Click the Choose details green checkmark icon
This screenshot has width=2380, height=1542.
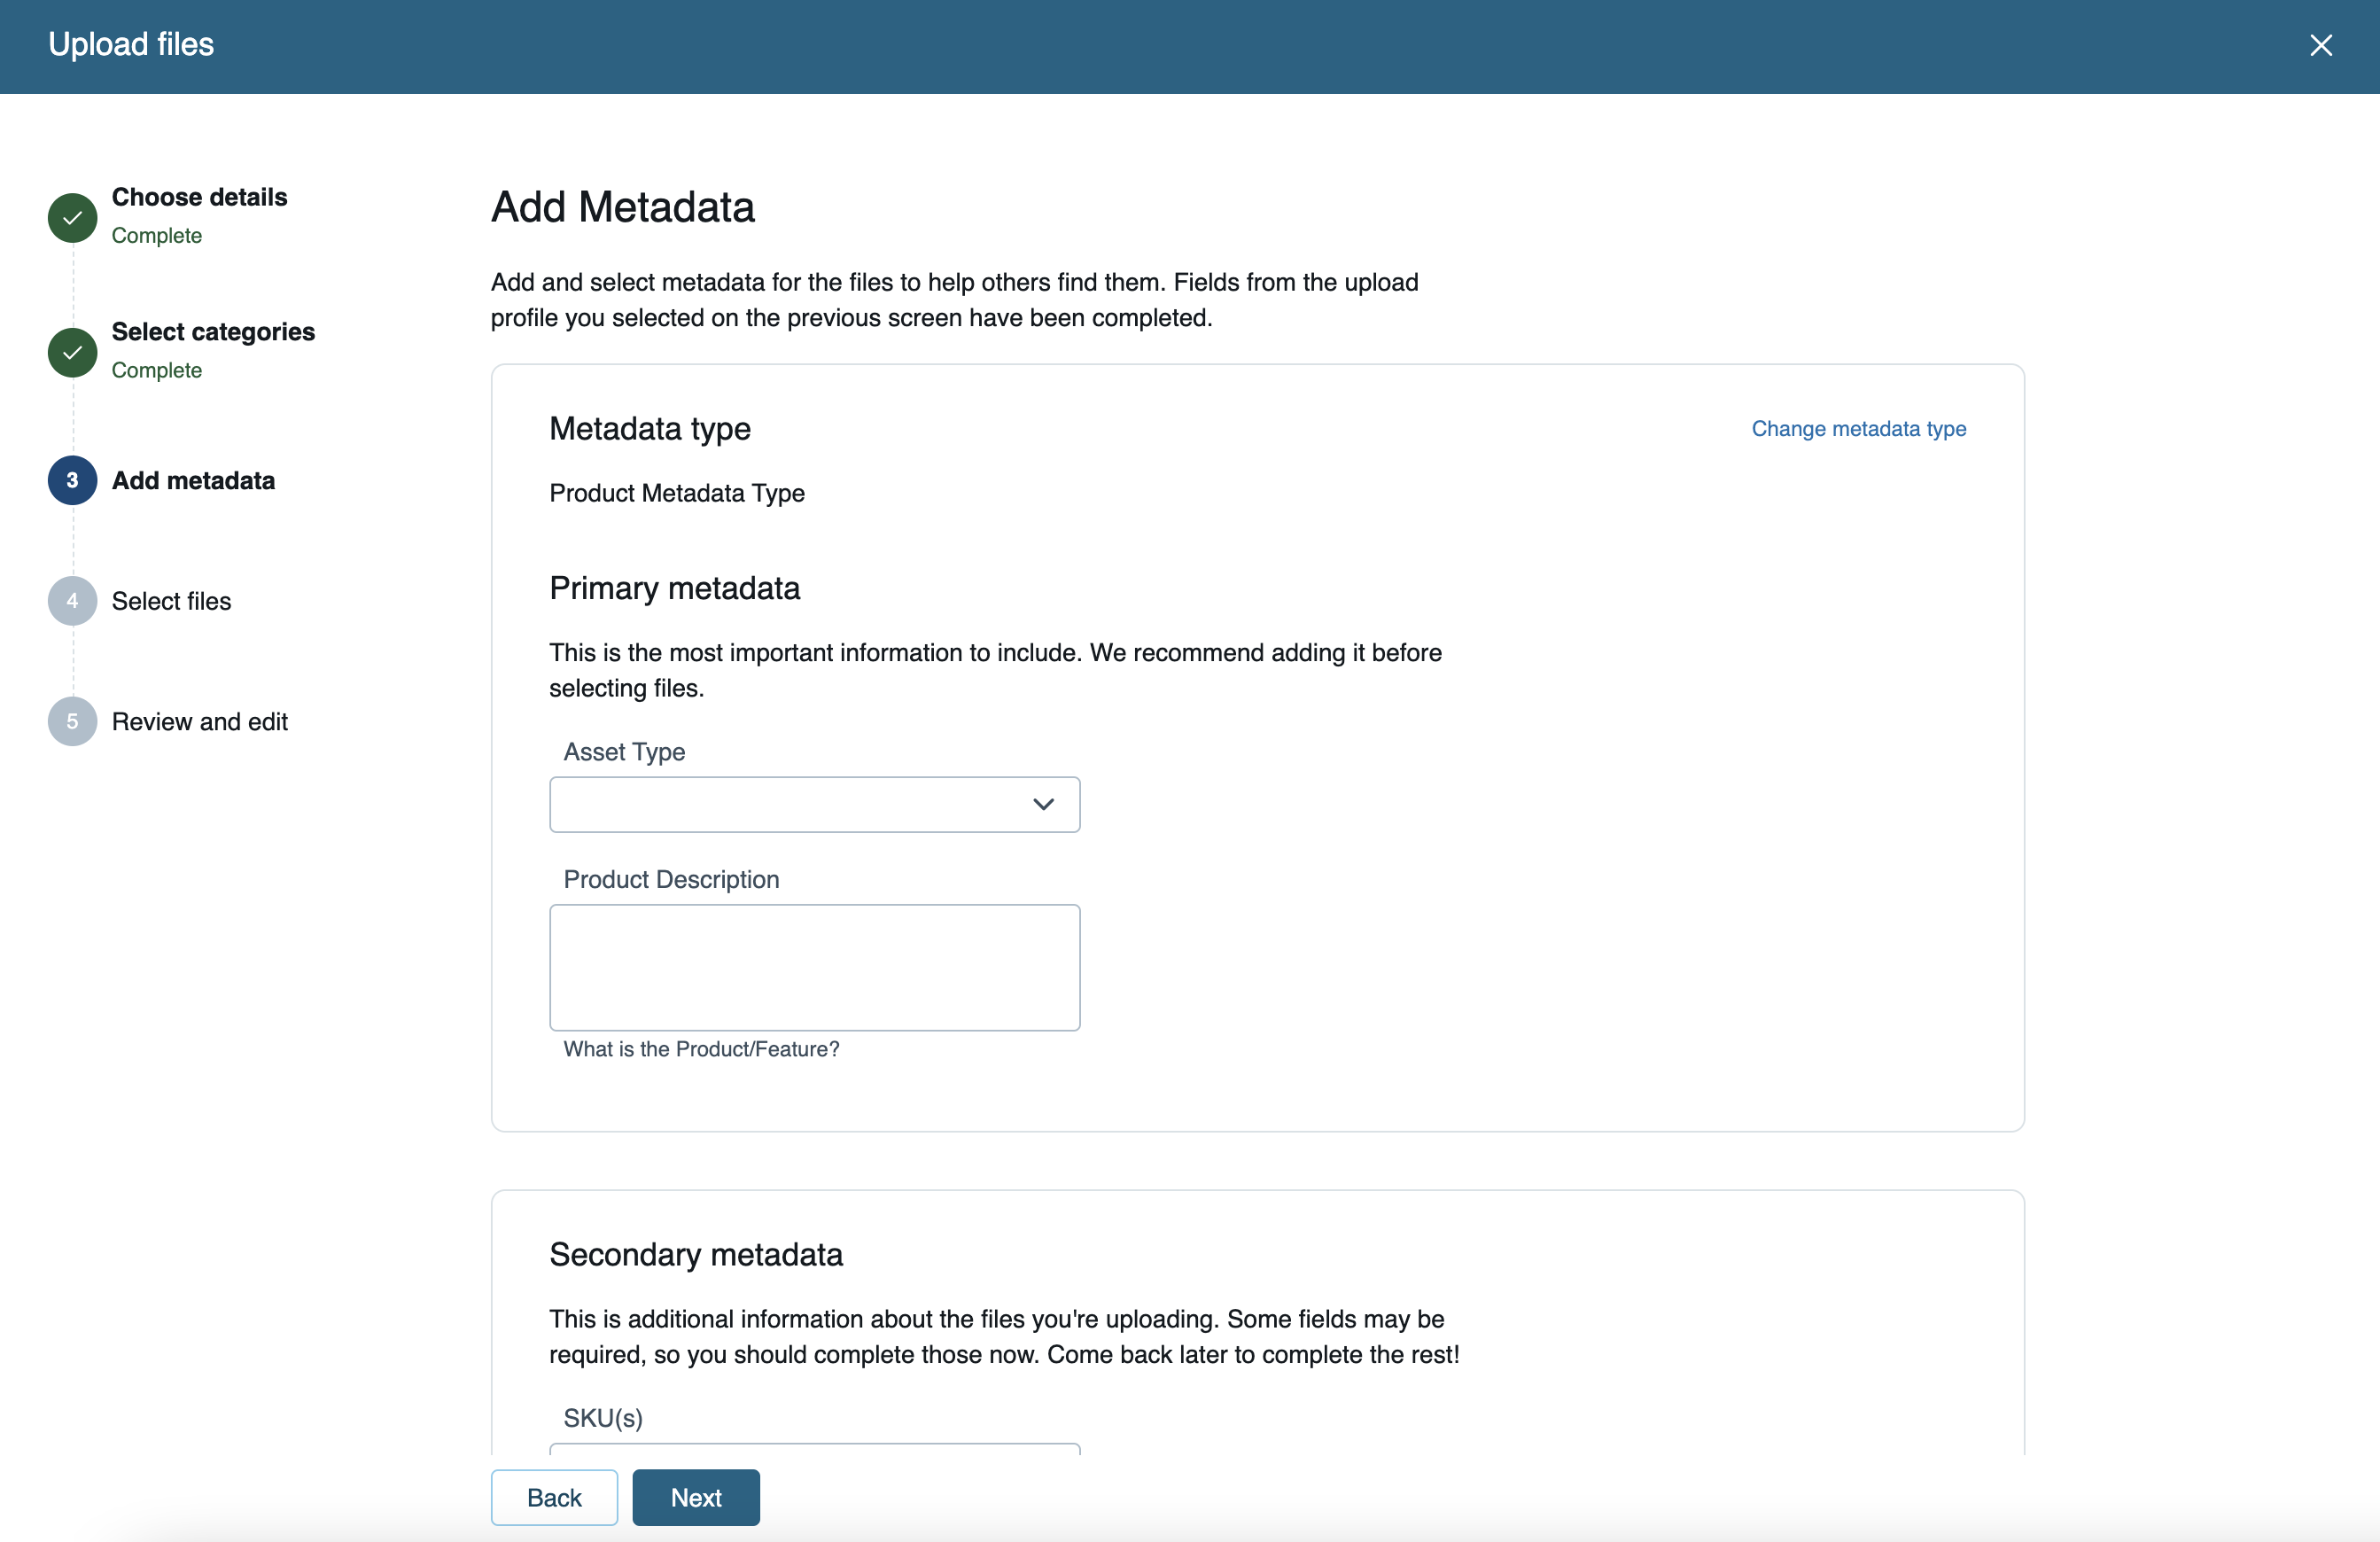(x=72, y=217)
